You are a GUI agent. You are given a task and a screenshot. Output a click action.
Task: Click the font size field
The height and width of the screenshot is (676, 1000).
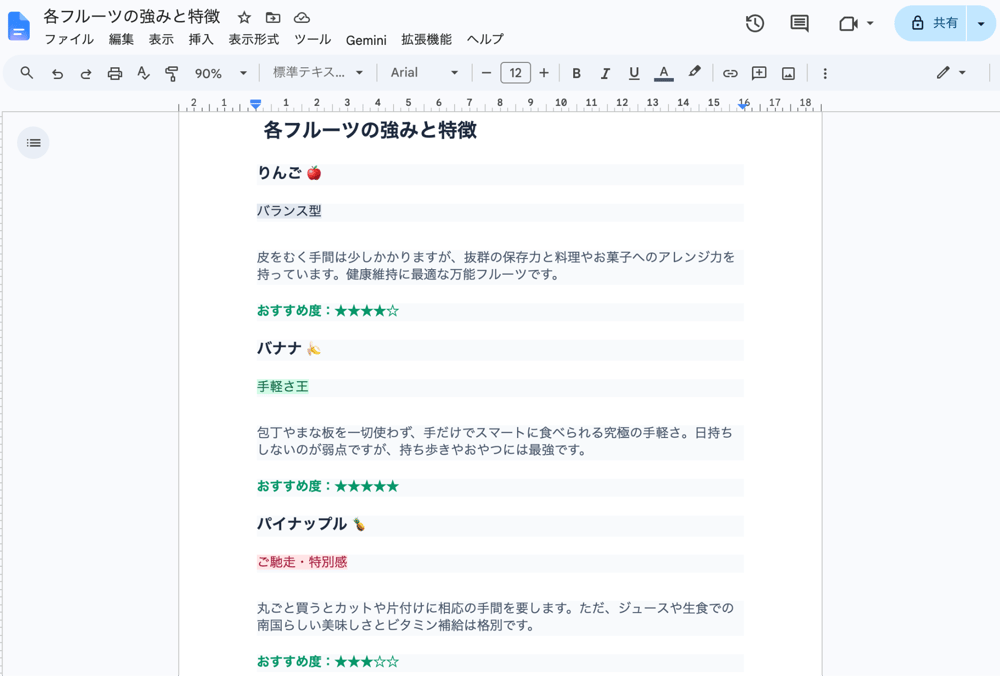515,73
